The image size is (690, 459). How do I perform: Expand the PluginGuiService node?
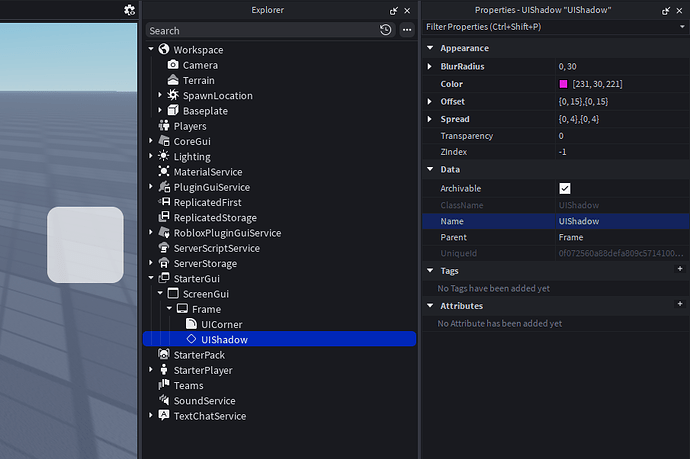coord(151,186)
